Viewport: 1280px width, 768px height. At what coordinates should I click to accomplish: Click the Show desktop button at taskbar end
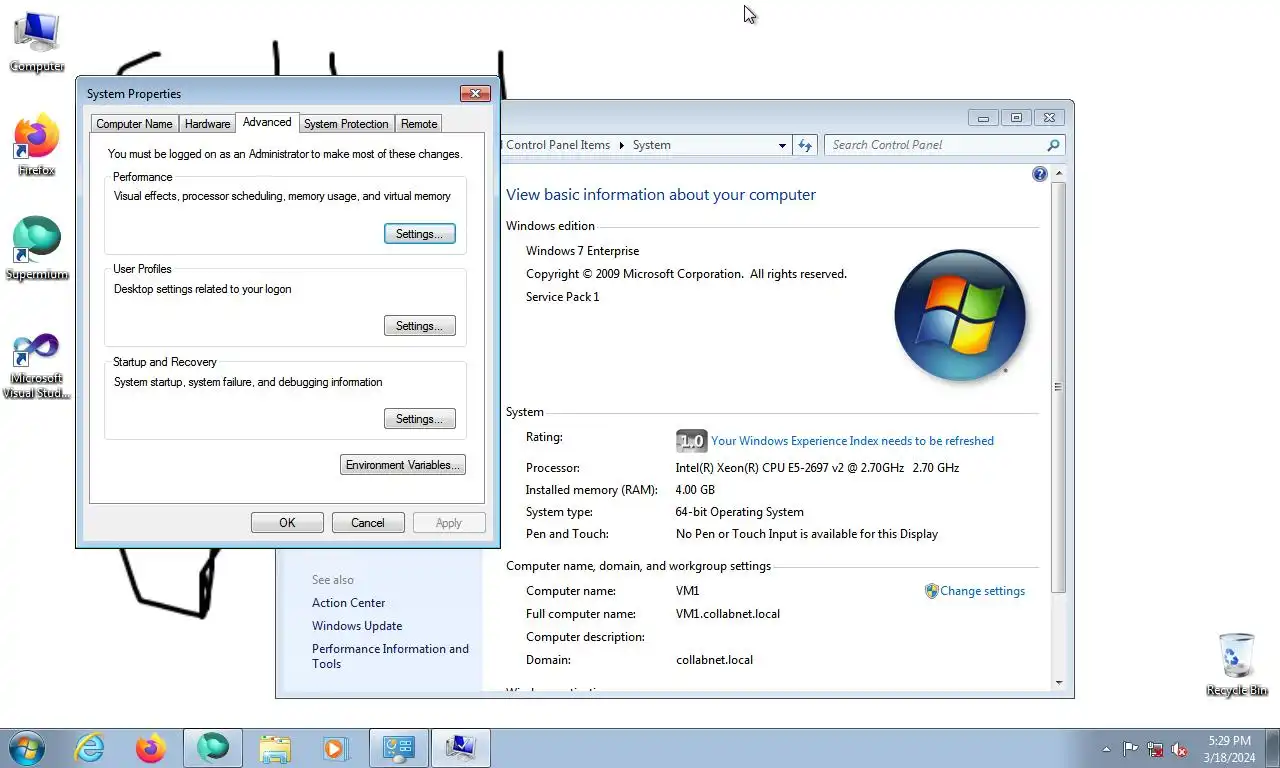1273,748
